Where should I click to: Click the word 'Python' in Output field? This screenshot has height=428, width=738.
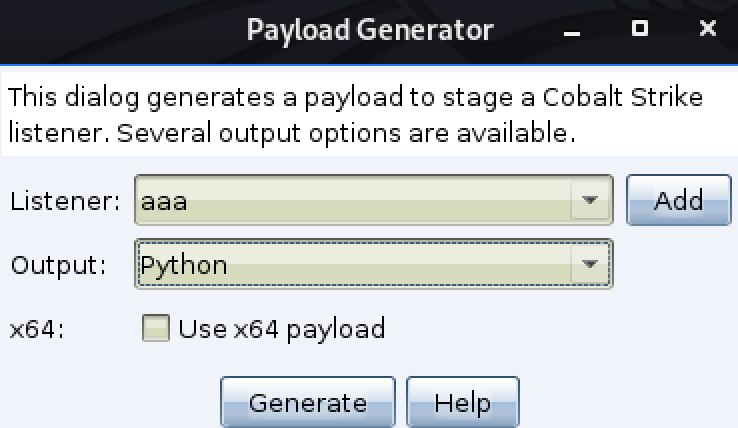pos(184,266)
